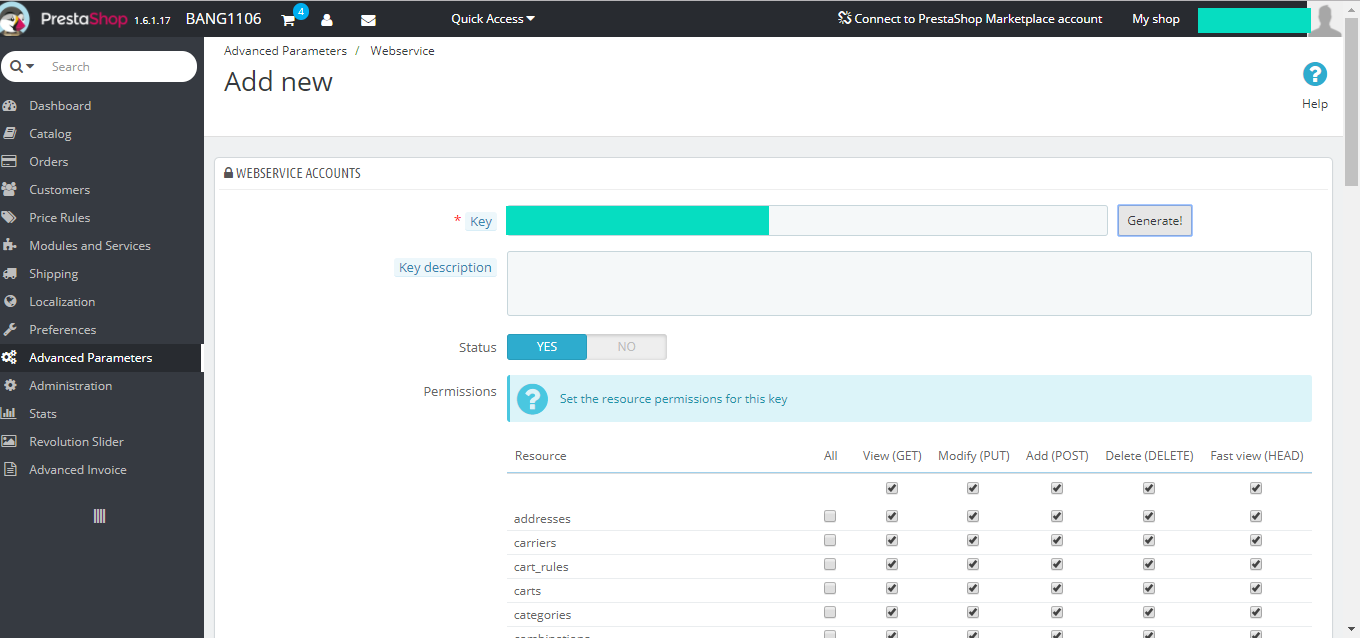Click the permissions info question icon
The width and height of the screenshot is (1360, 638).
pos(532,399)
